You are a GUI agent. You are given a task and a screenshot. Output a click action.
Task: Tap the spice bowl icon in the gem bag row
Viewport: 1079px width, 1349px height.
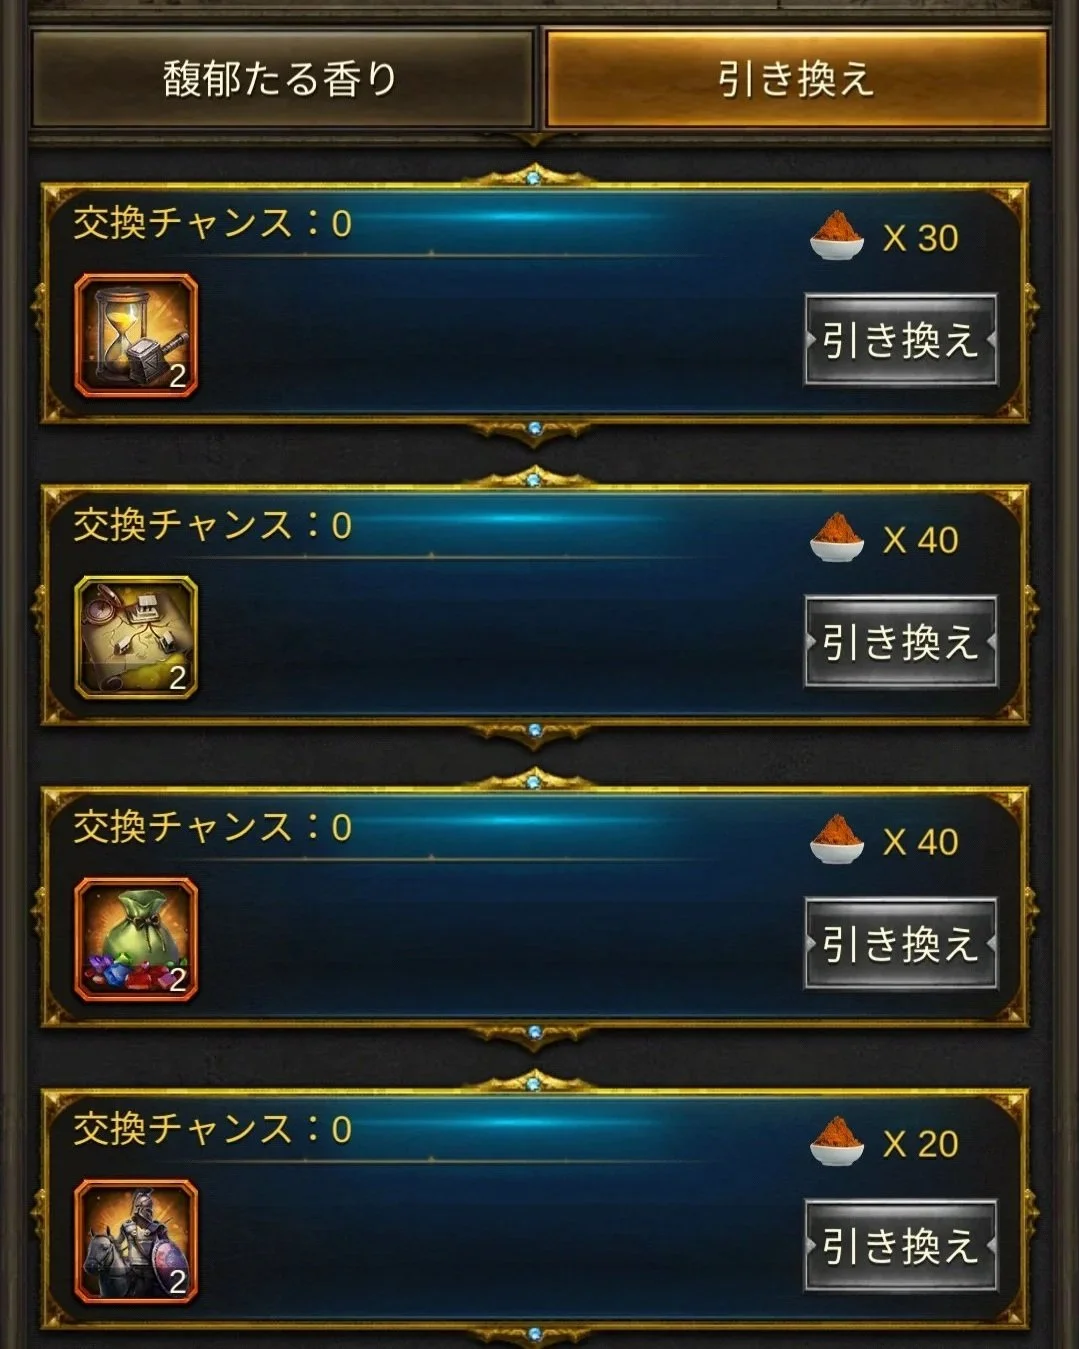(837, 841)
